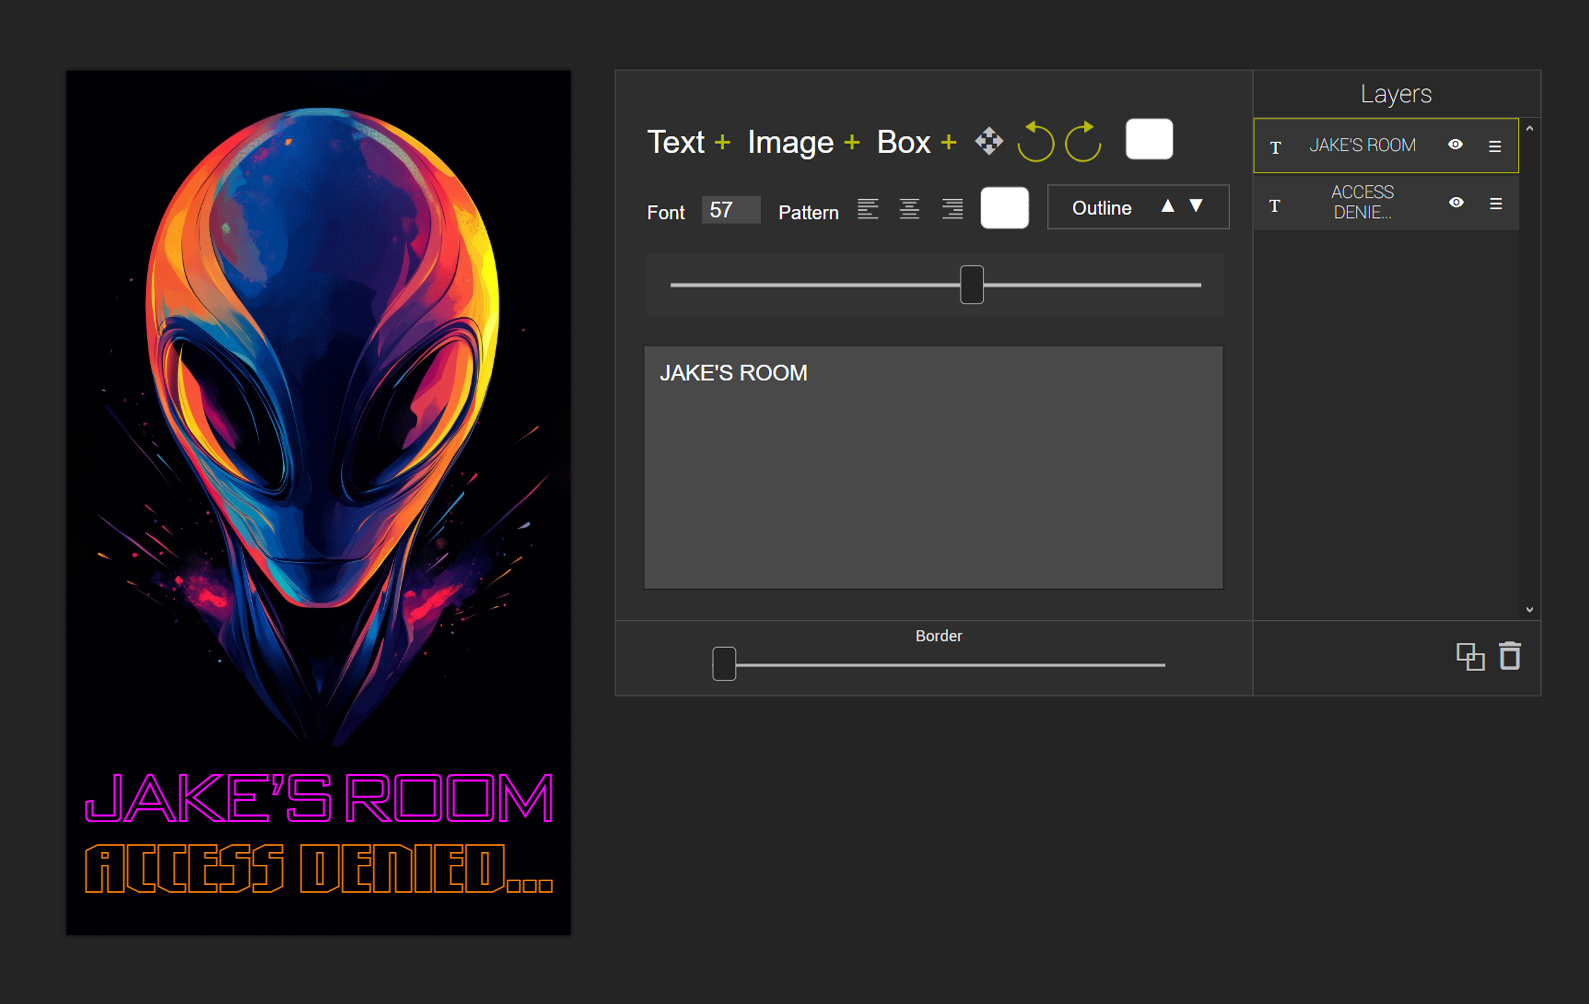The height and width of the screenshot is (1004, 1589).
Task: Center-align the text
Action: click(909, 209)
